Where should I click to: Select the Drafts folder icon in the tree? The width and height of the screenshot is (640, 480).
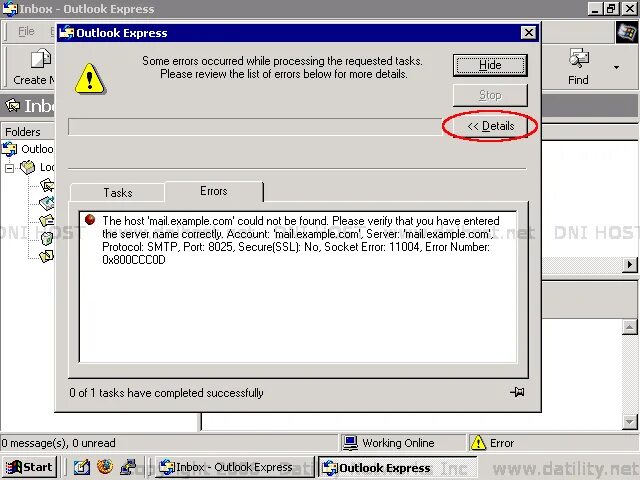coord(47,256)
